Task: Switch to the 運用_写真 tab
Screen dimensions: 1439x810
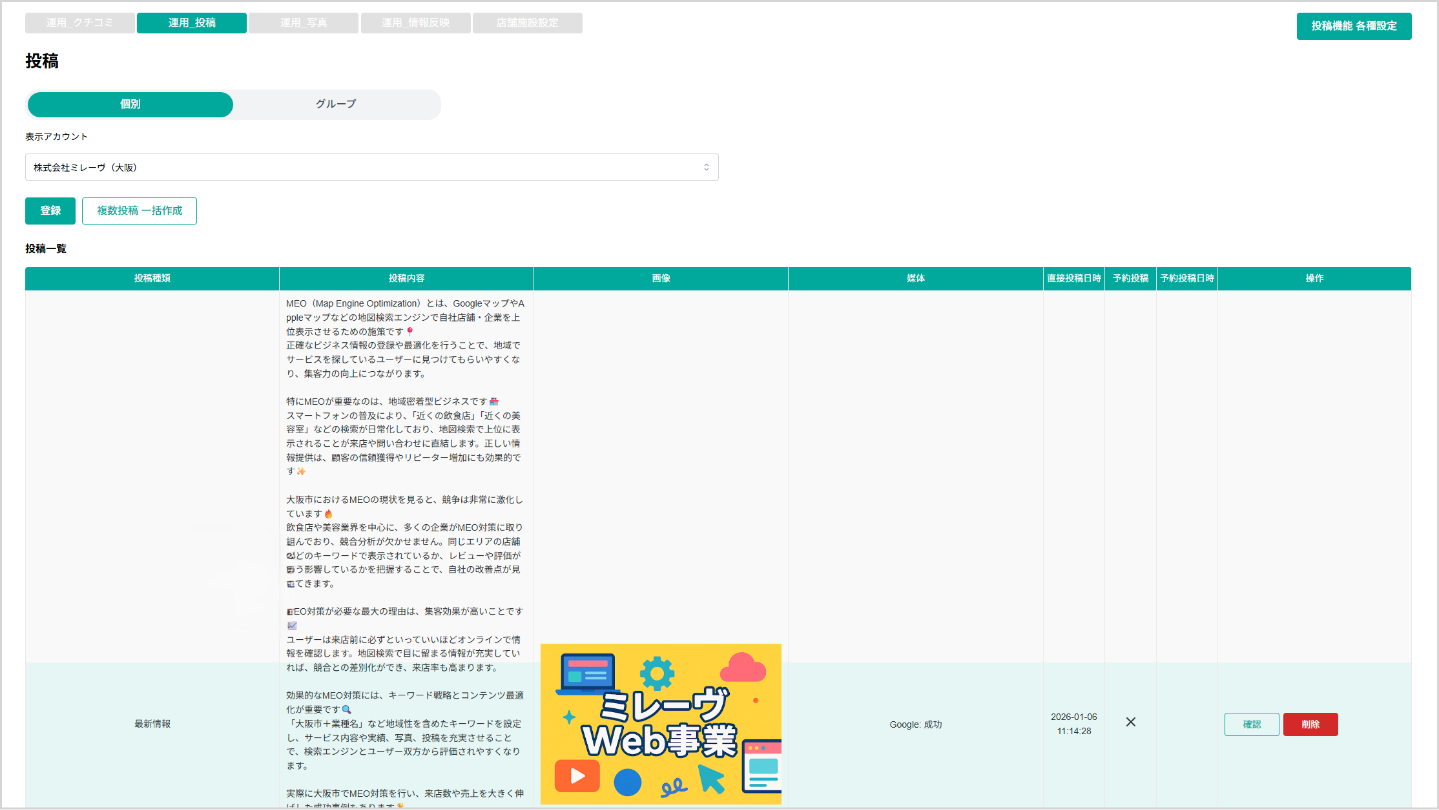Action: [x=303, y=23]
